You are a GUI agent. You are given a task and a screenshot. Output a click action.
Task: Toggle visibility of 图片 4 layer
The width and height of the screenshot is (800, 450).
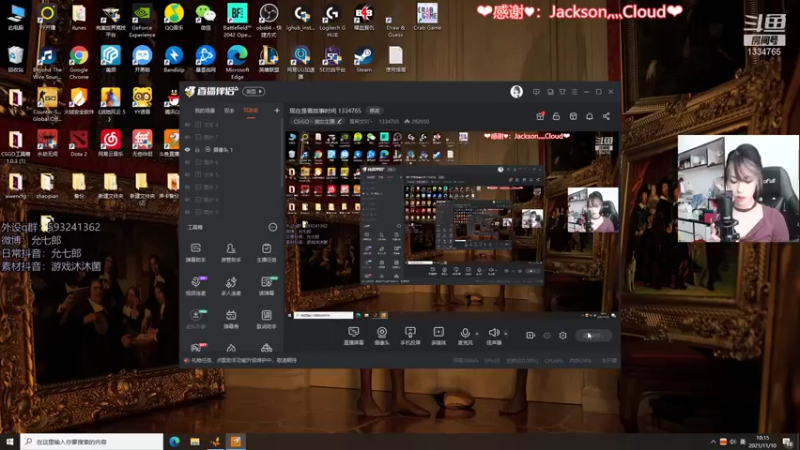point(187,199)
